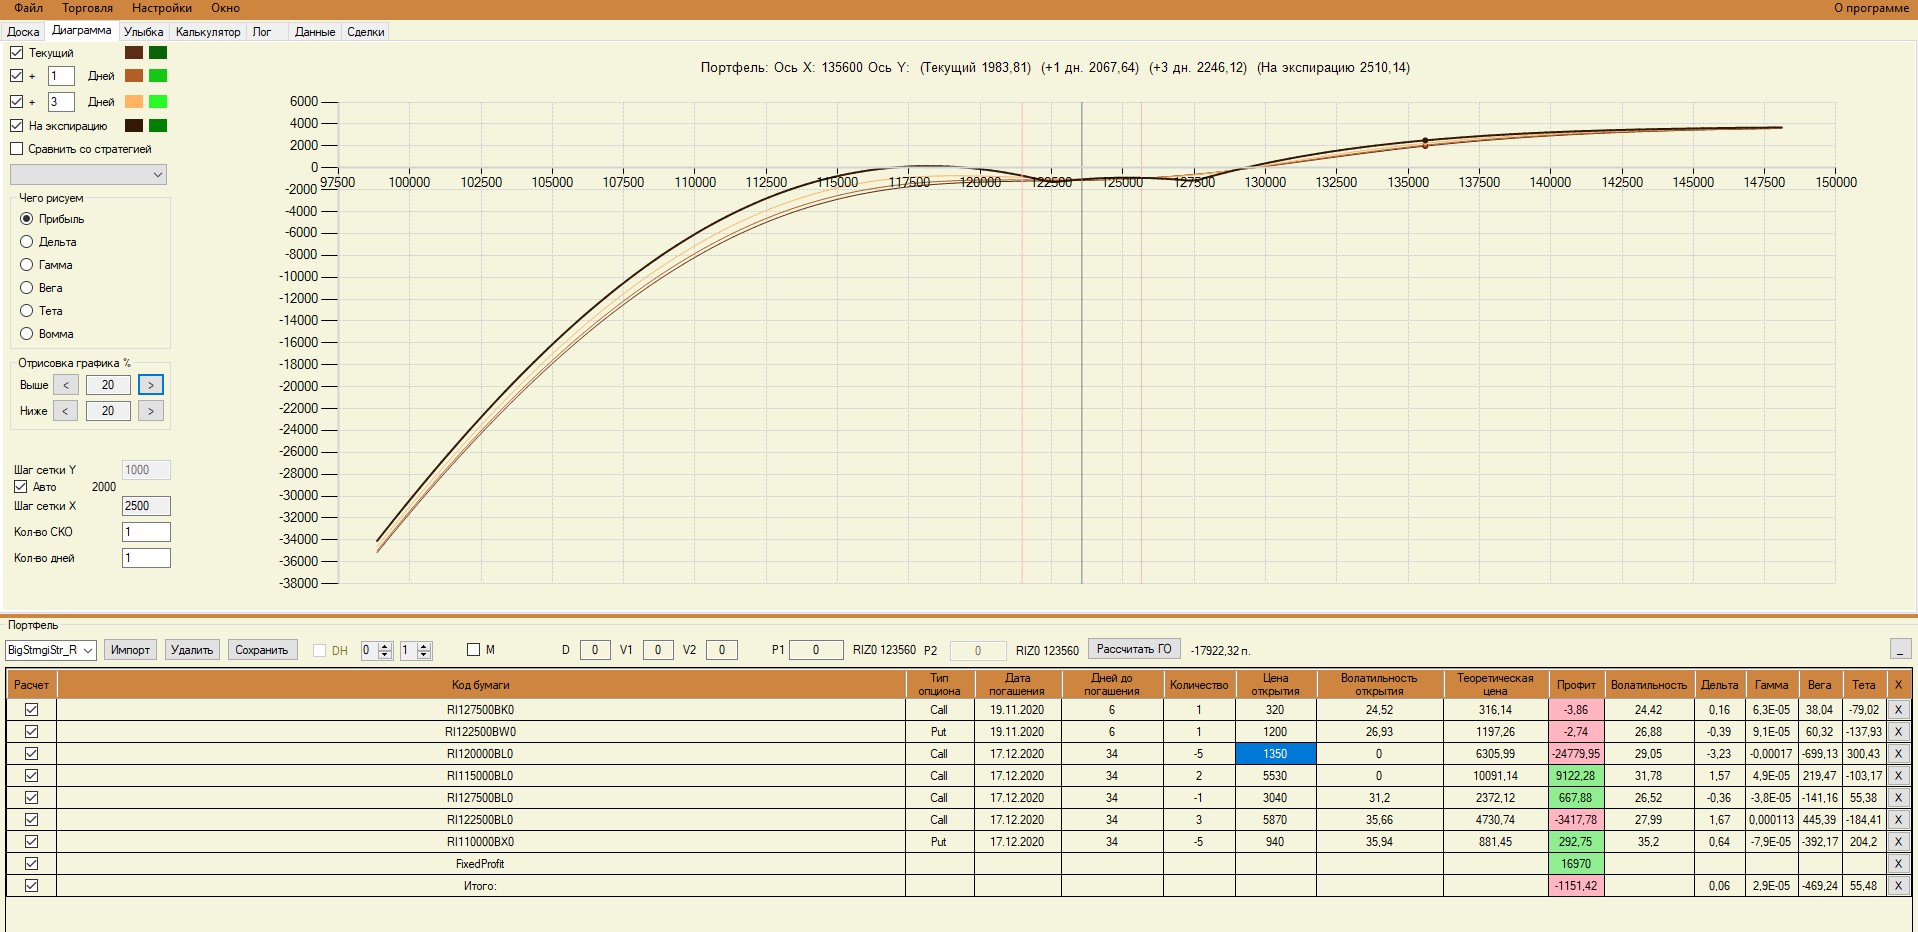
Task: Increase the Выше chart percentage
Action: tap(151, 385)
